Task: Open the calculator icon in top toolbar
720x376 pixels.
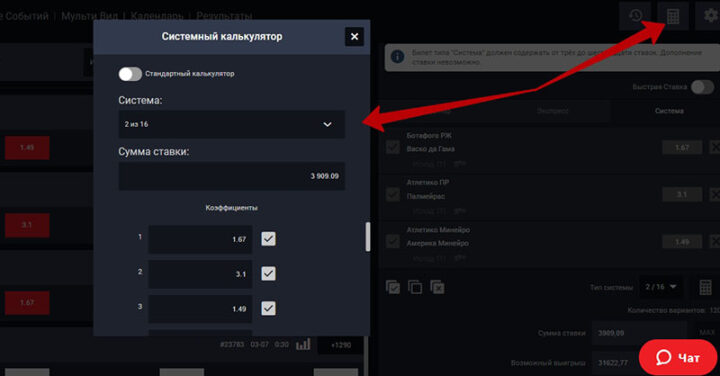Action: [673, 16]
